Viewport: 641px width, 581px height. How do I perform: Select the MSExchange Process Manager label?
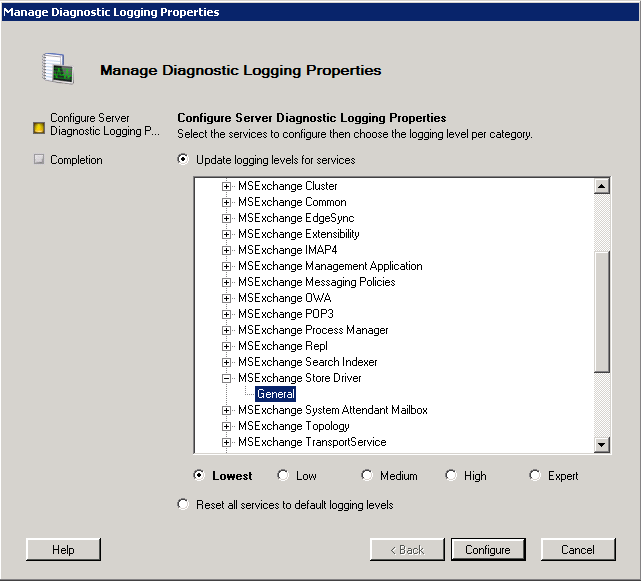[313, 330]
